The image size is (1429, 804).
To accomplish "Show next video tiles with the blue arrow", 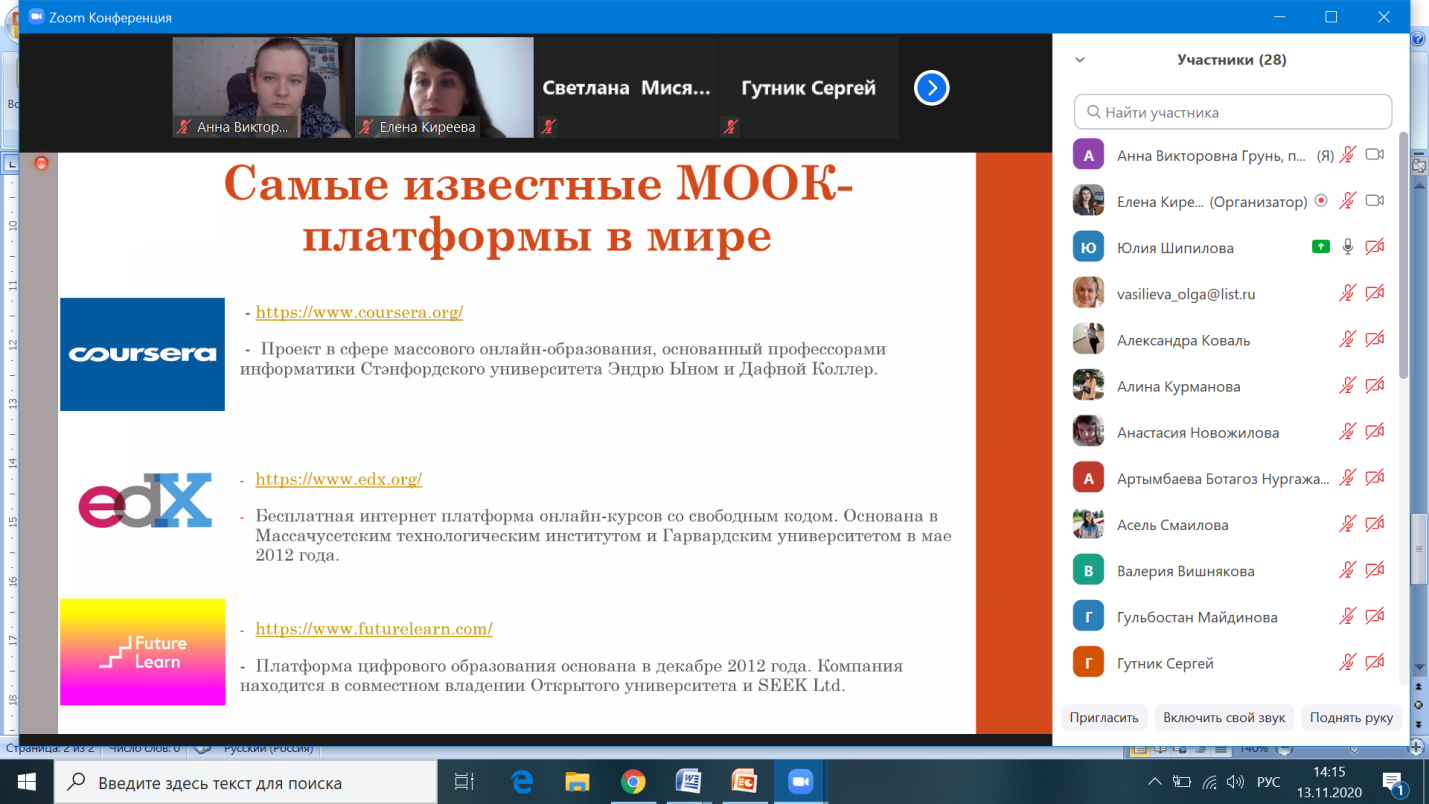I will click(x=931, y=88).
